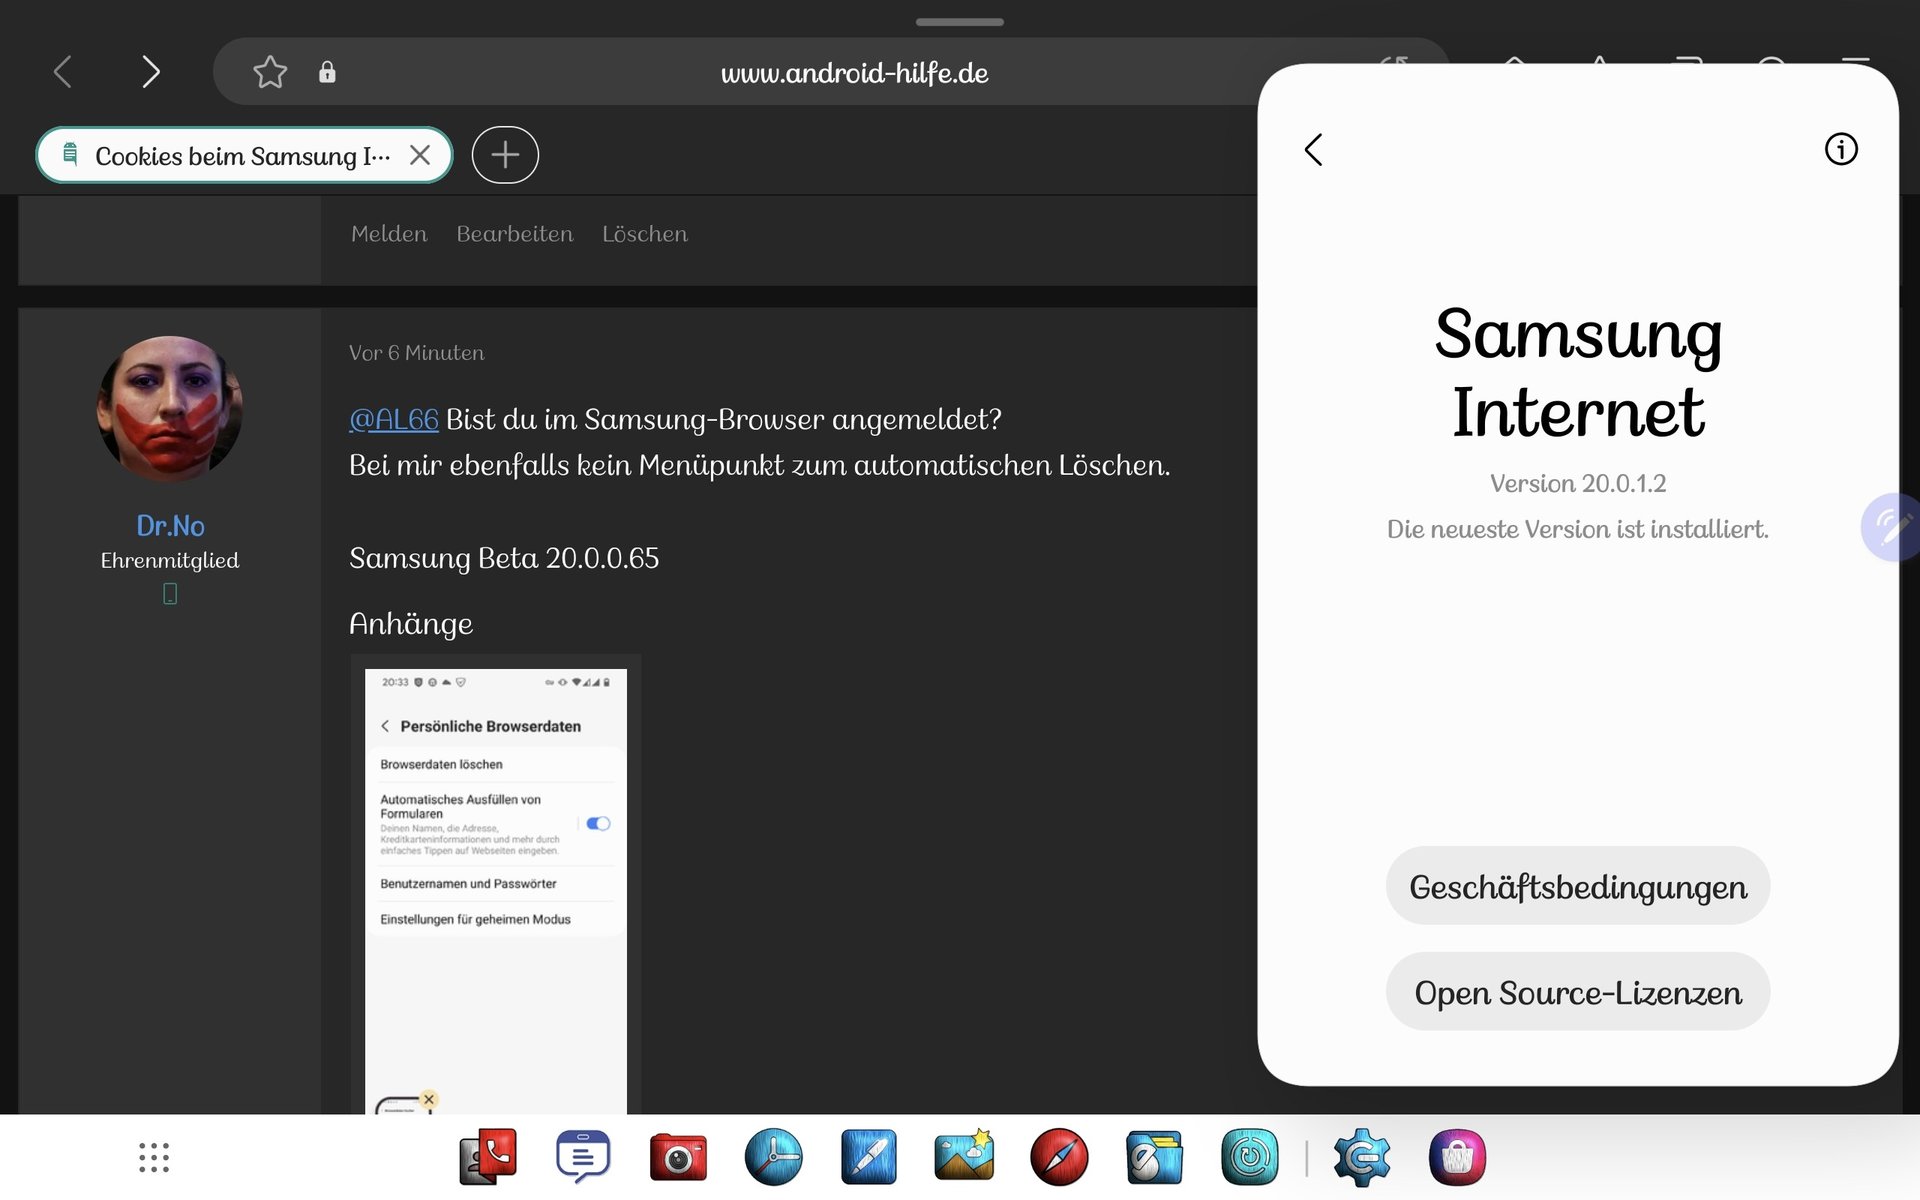Click the Vor 6 Minuten timestamp
The width and height of the screenshot is (1920, 1200).
coord(416,353)
